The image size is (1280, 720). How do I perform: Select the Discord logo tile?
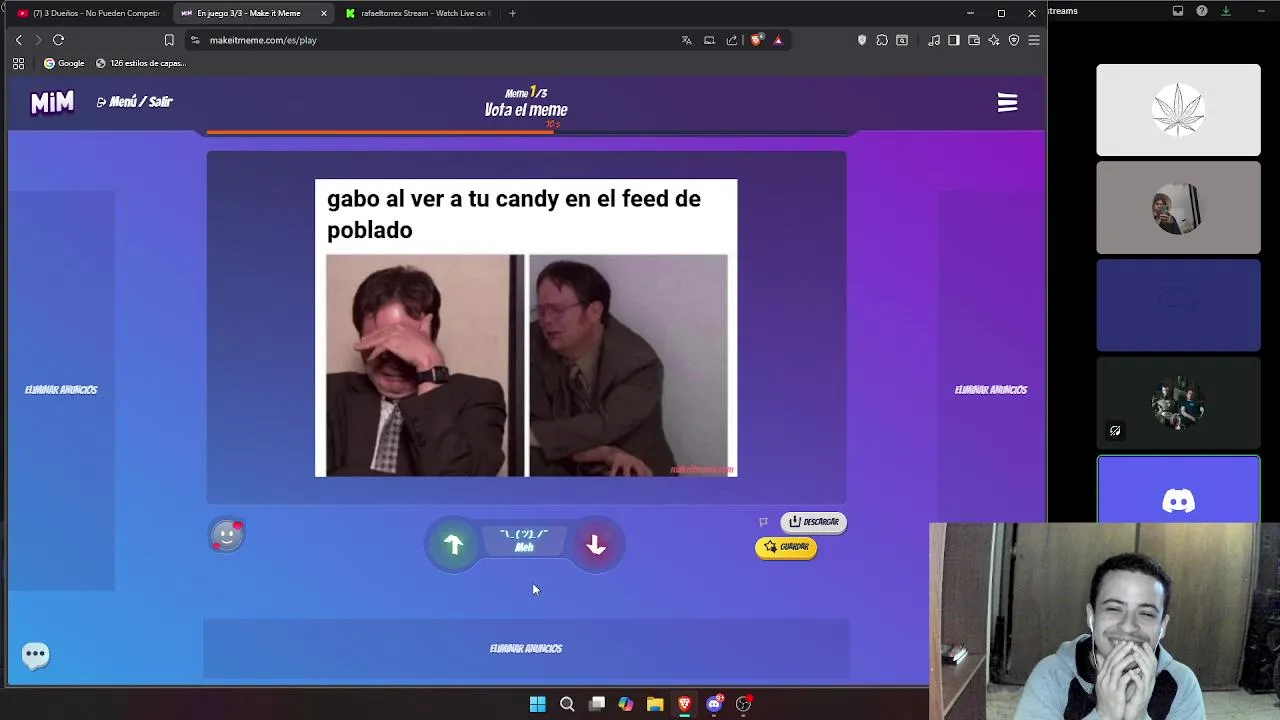coord(1178,490)
